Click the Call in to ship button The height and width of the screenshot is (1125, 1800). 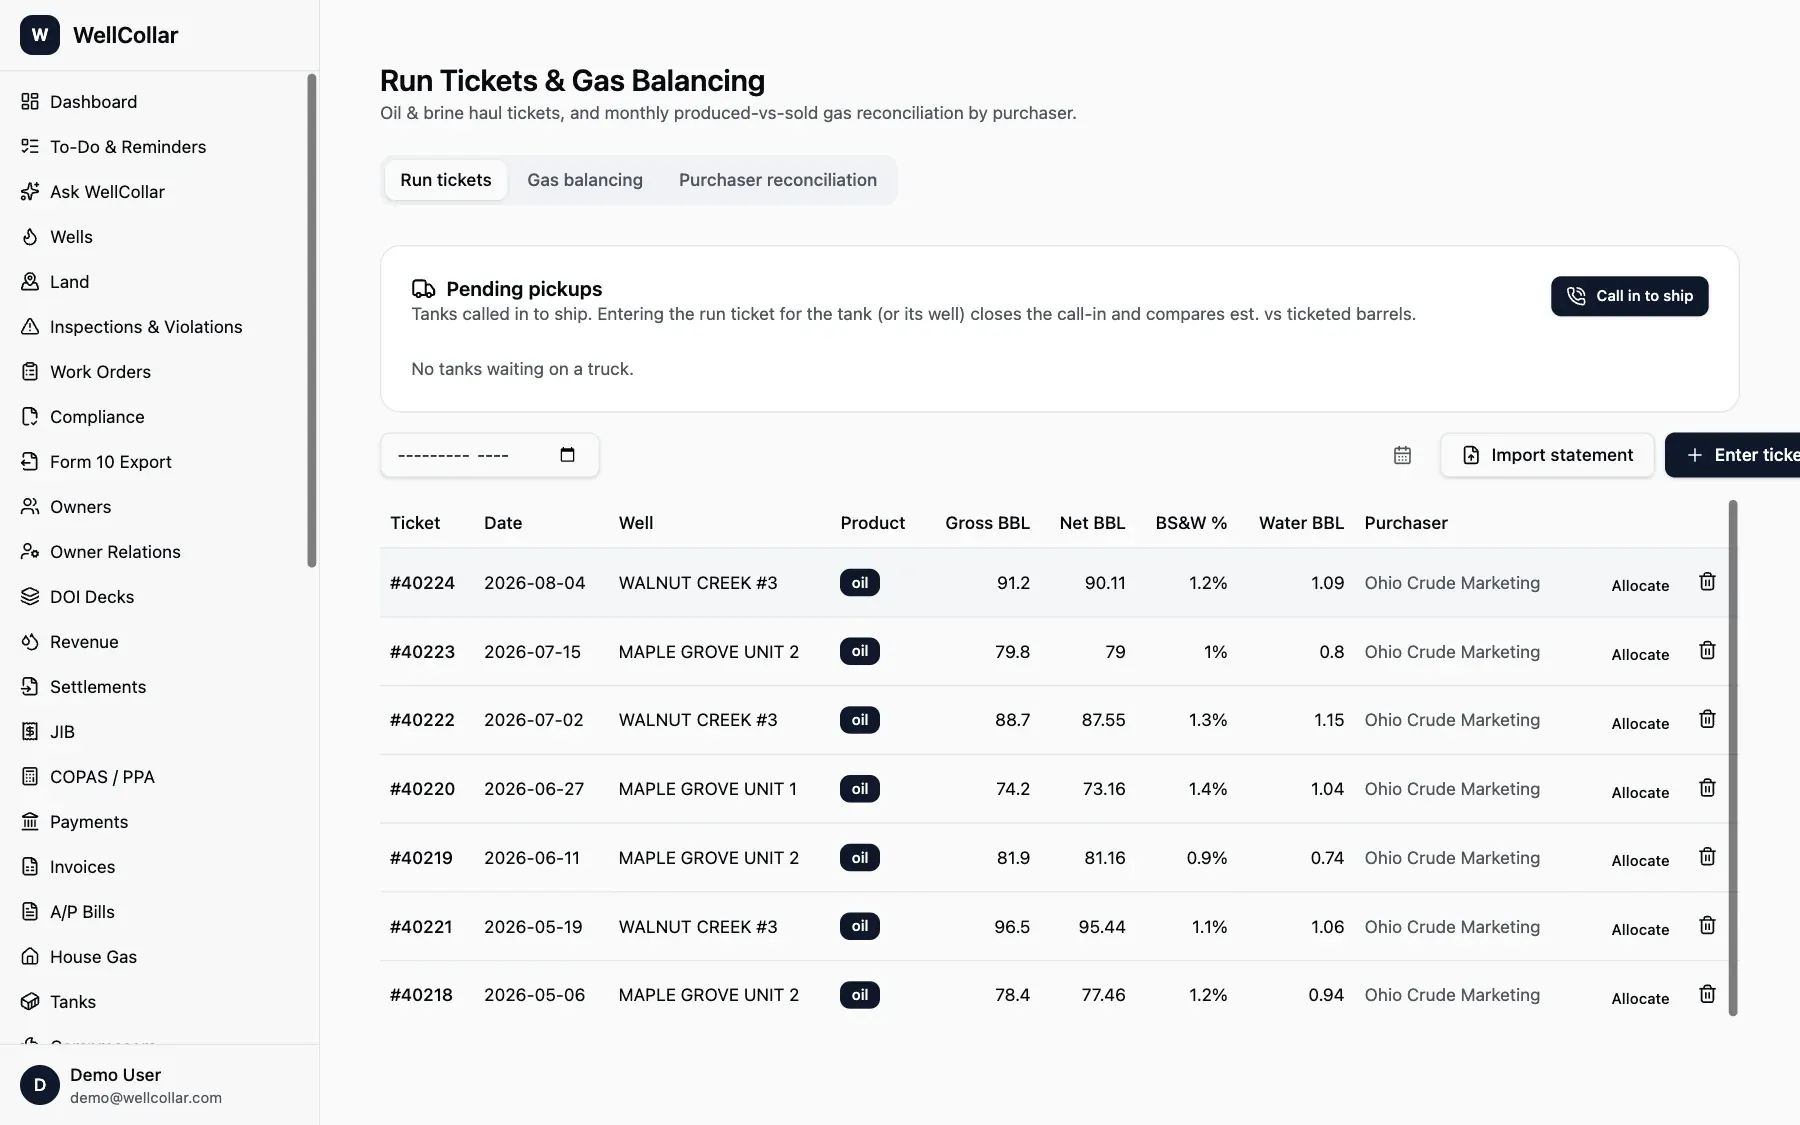tap(1629, 296)
